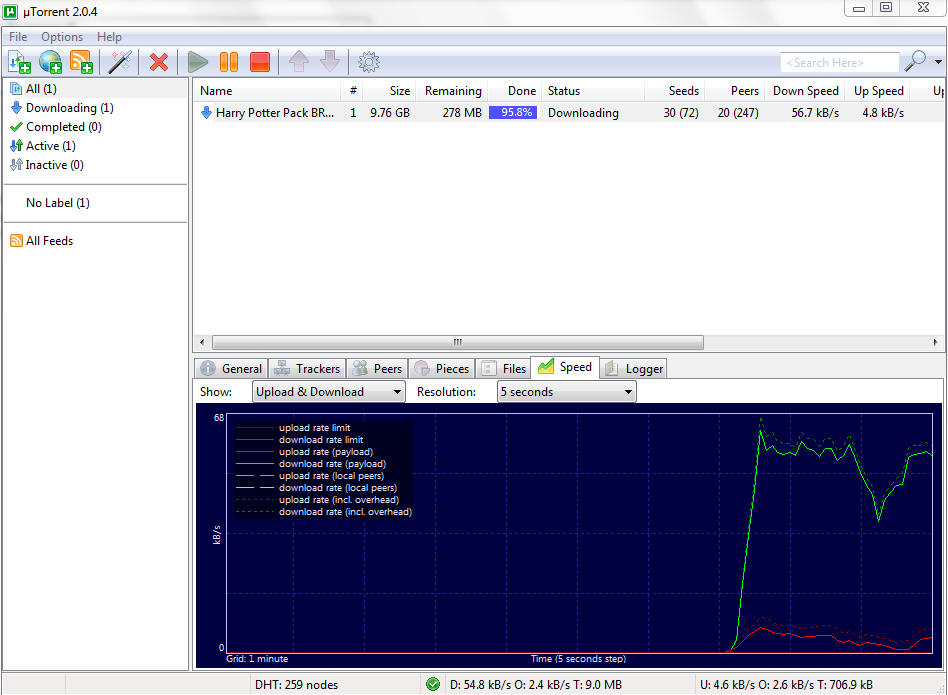This screenshot has width=948, height=695.
Task: Click the 95.8% progress bar
Action: point(513,113)
